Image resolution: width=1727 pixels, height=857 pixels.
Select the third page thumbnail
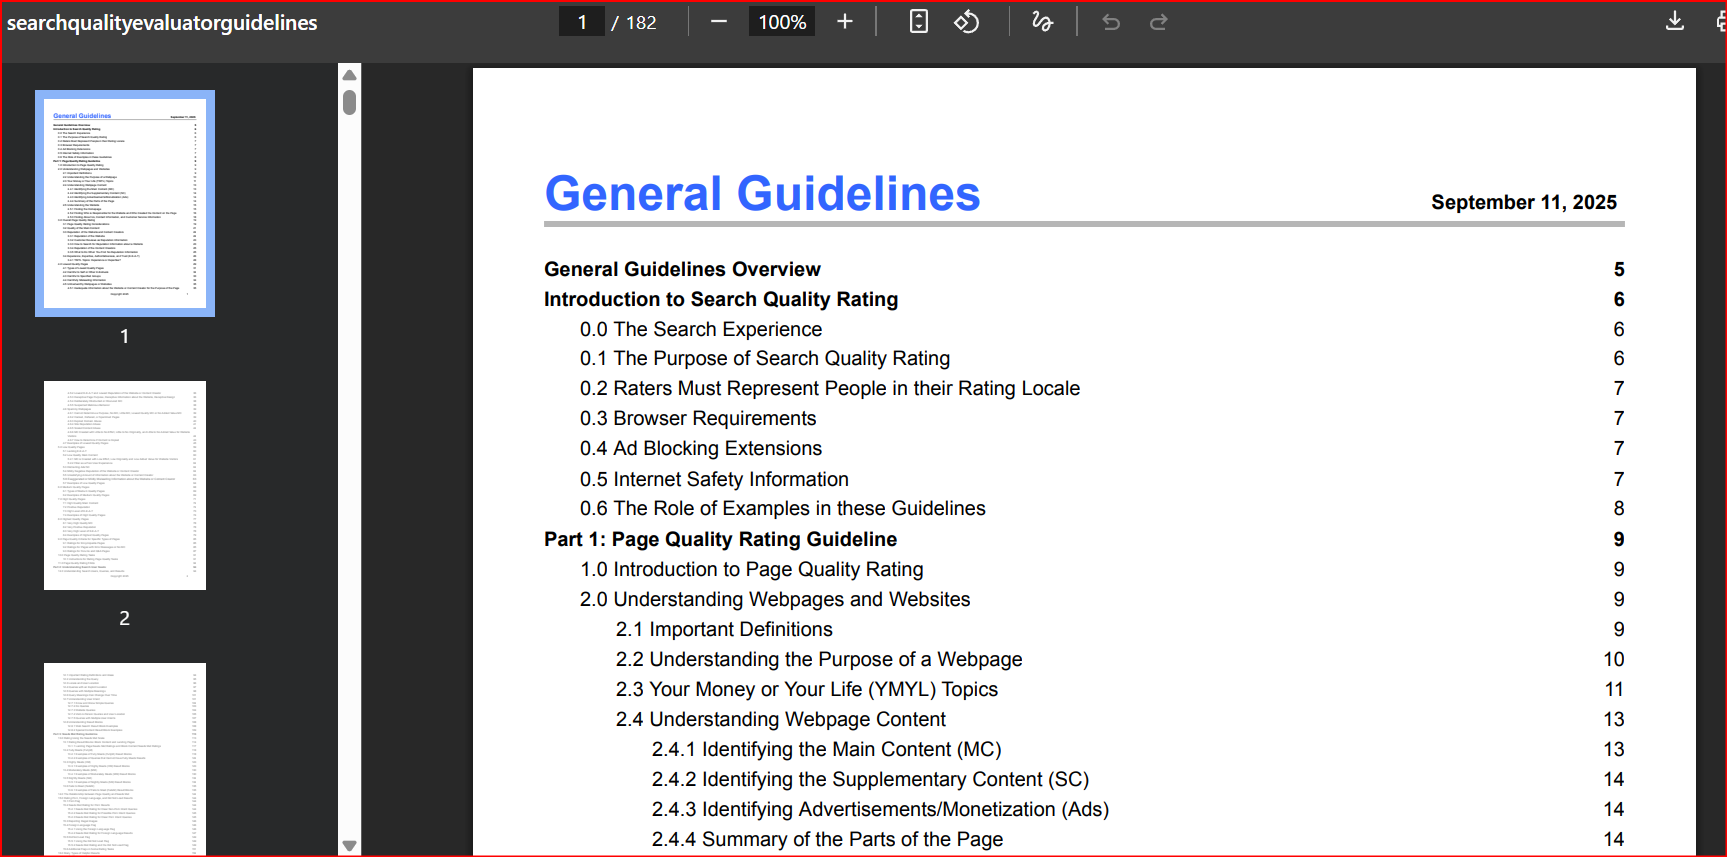(125, 758)
